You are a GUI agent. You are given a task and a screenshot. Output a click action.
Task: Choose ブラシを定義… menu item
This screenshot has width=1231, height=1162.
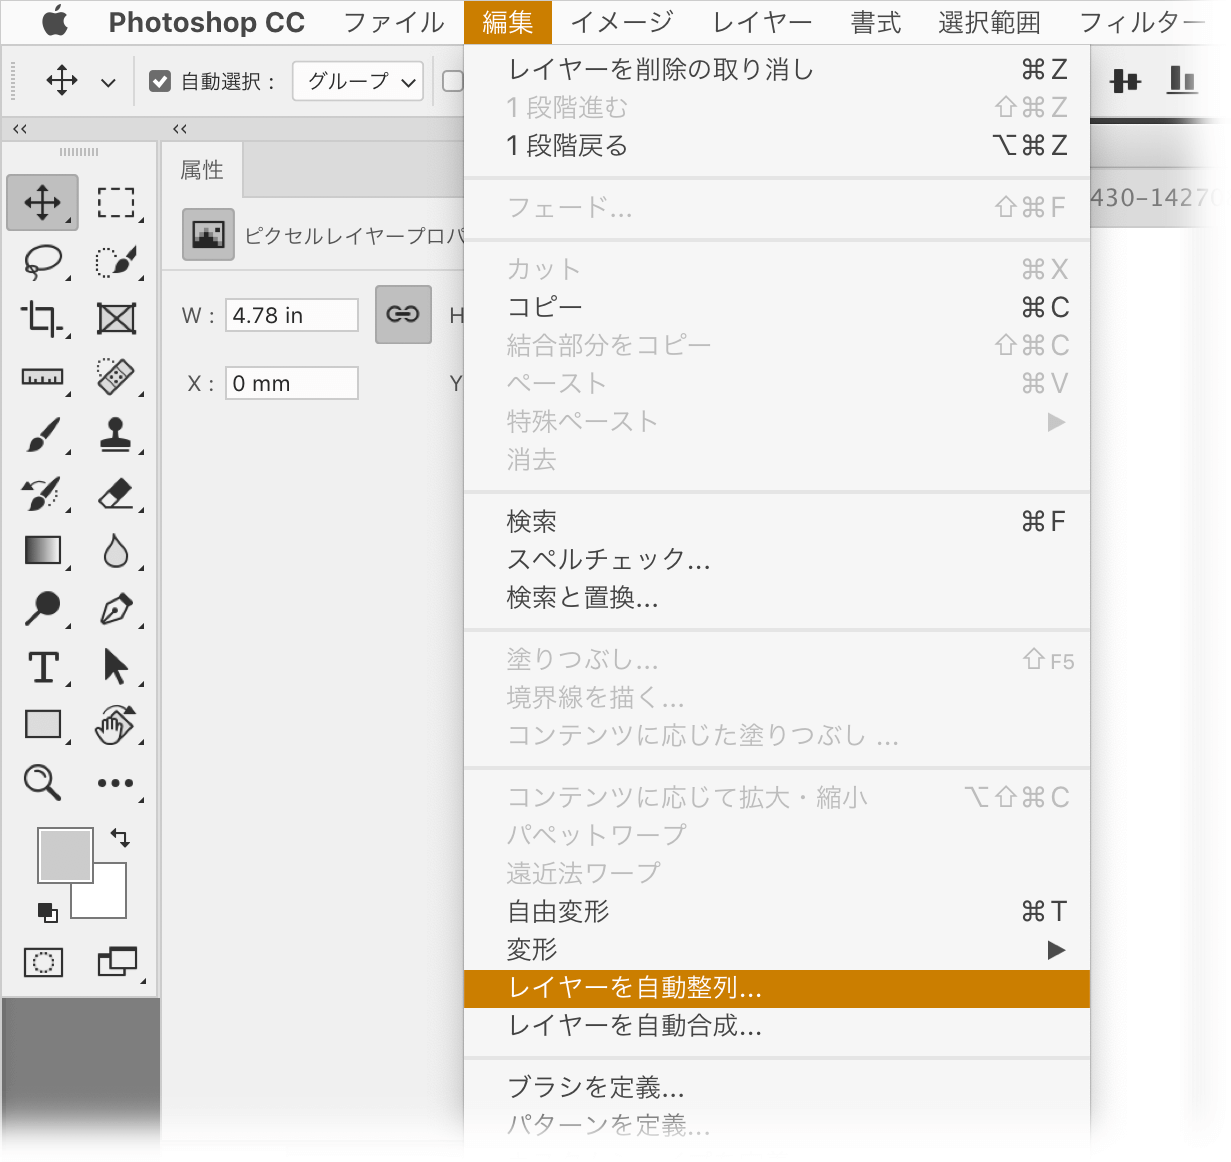click(777, 1087)
